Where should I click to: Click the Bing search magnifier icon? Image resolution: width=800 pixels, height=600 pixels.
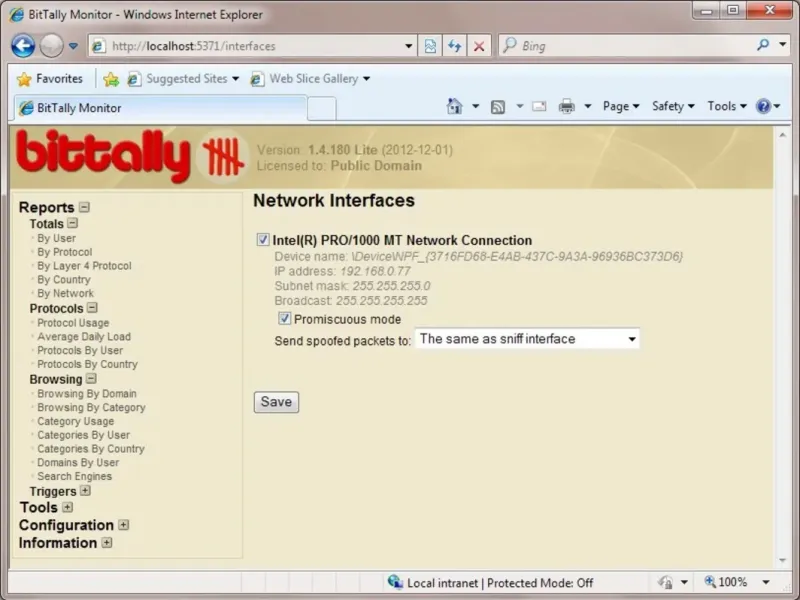tap(763, 45)
